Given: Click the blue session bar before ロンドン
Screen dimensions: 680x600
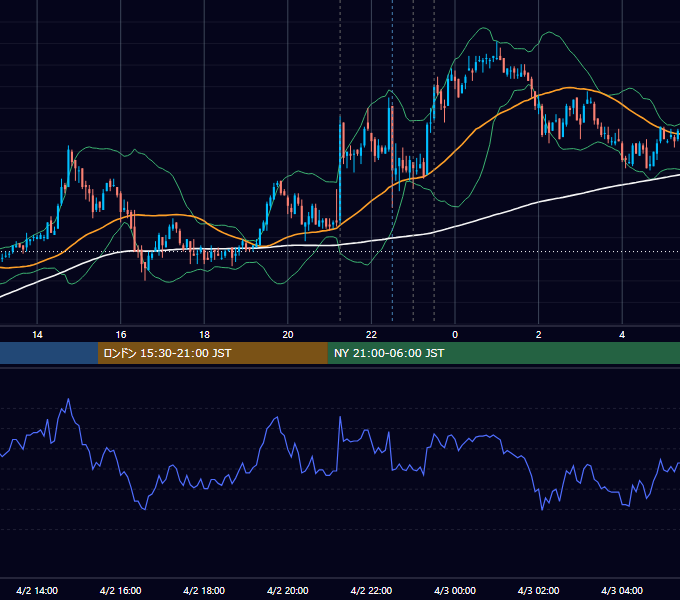Looking at the screenshot, I should (x=49, y=353).
